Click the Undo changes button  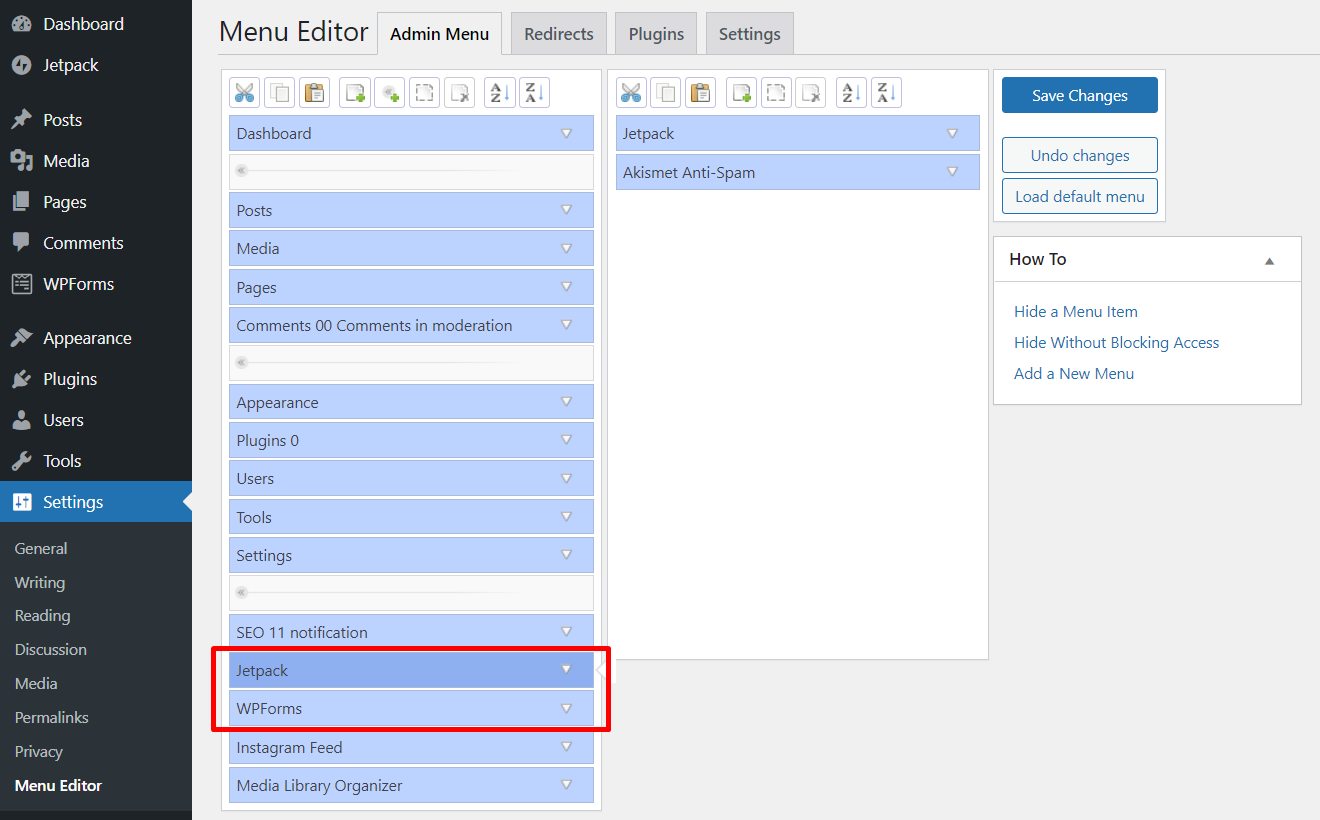coord(1080,155)
